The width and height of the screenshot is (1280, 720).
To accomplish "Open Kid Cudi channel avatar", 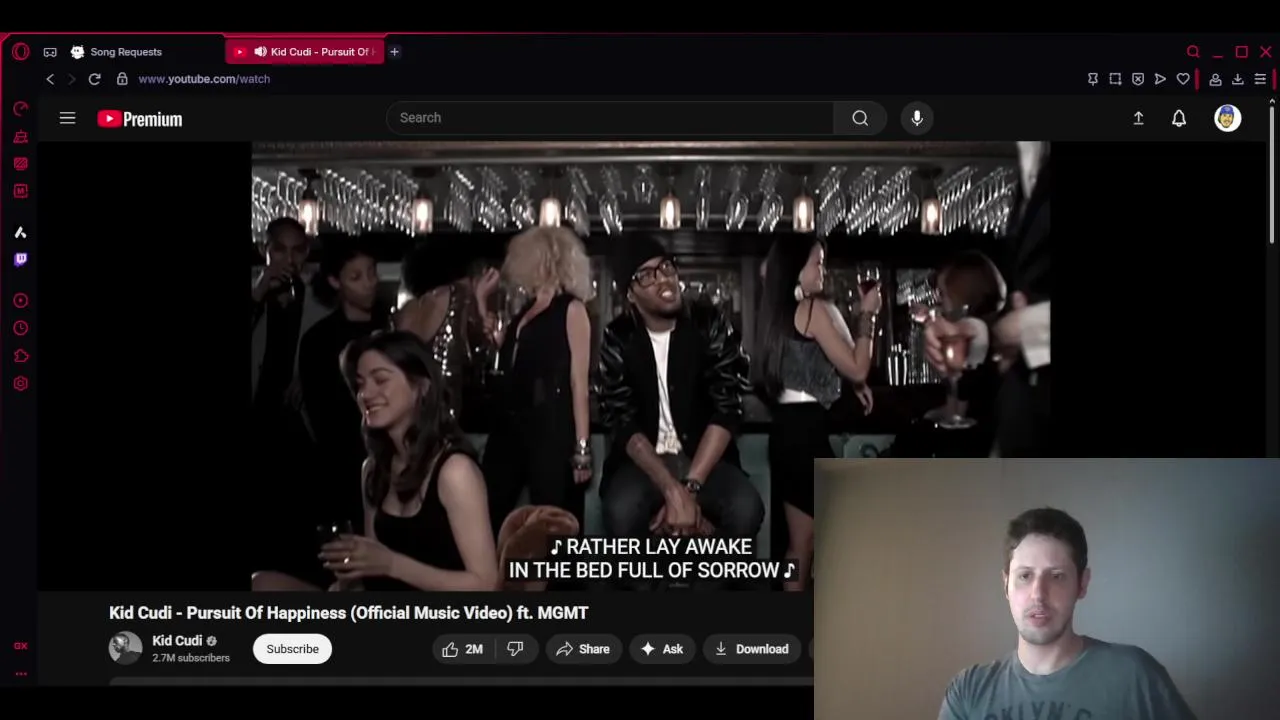I will click(125, 648).
